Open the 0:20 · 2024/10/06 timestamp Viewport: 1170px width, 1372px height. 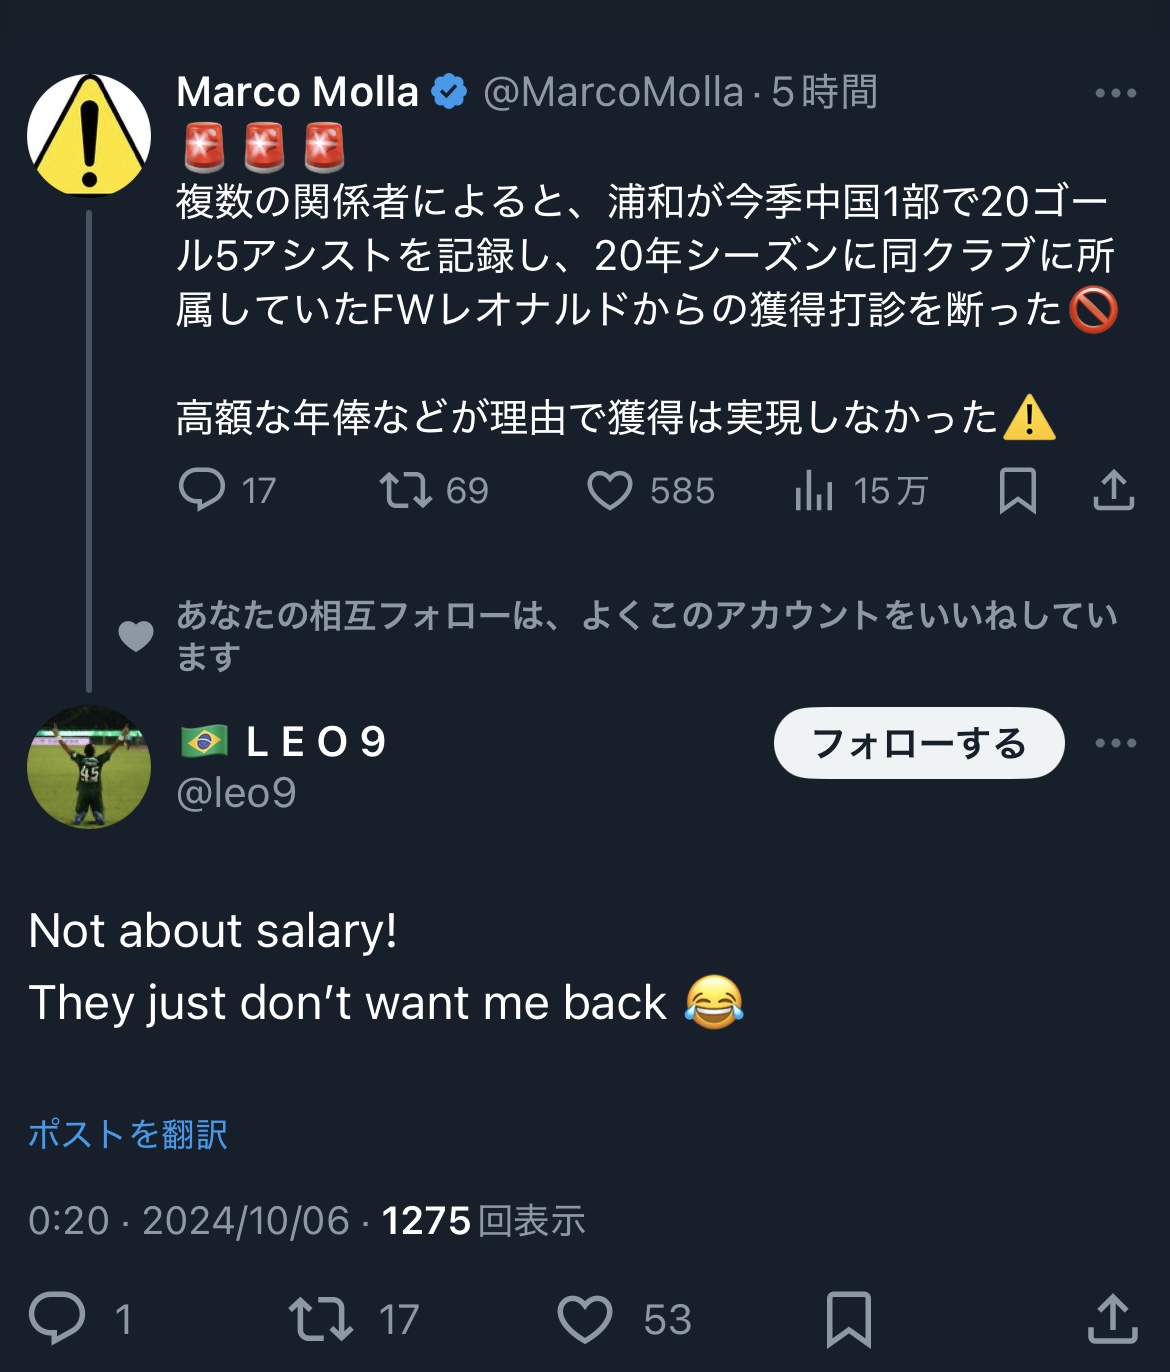(x=189, y=1221)
